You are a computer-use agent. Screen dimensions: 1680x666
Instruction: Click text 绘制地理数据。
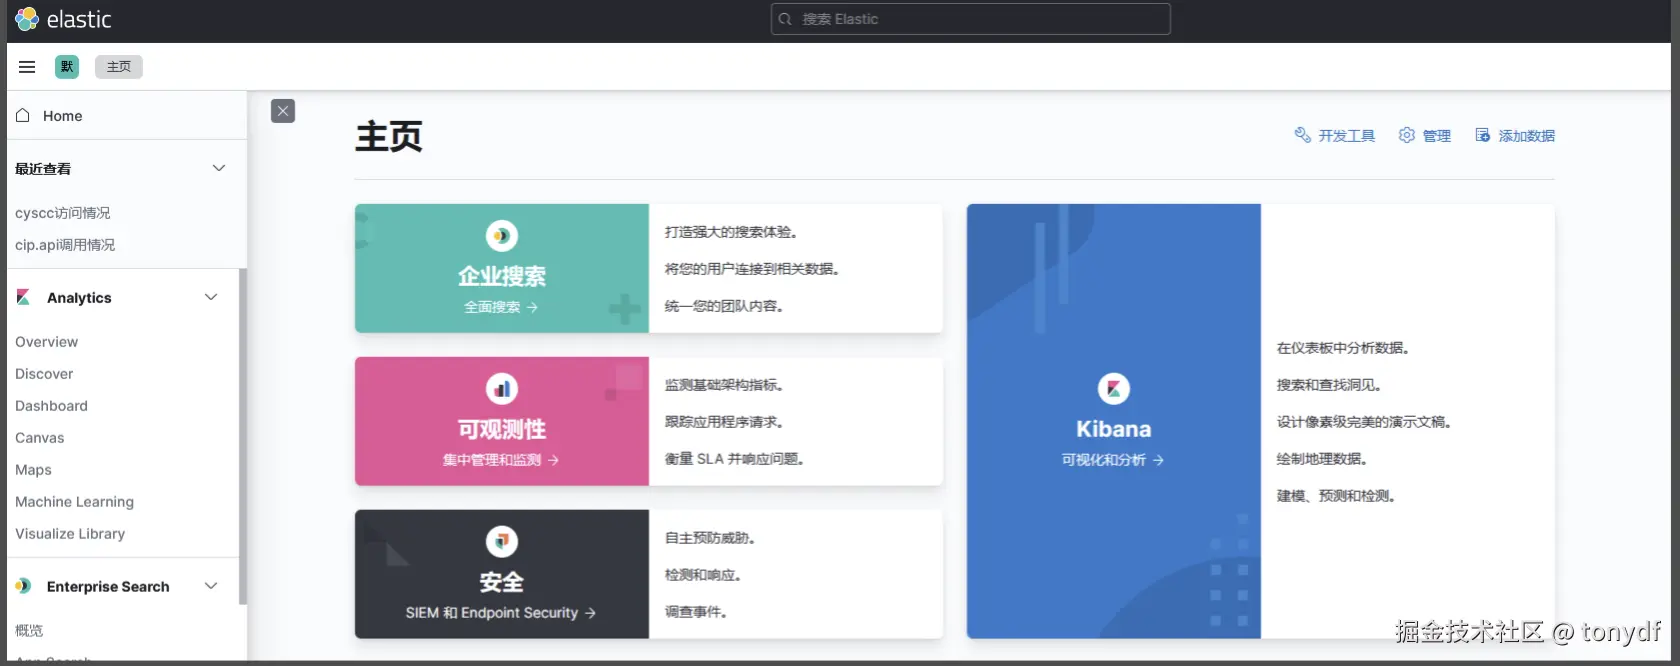coord(1322,459)
